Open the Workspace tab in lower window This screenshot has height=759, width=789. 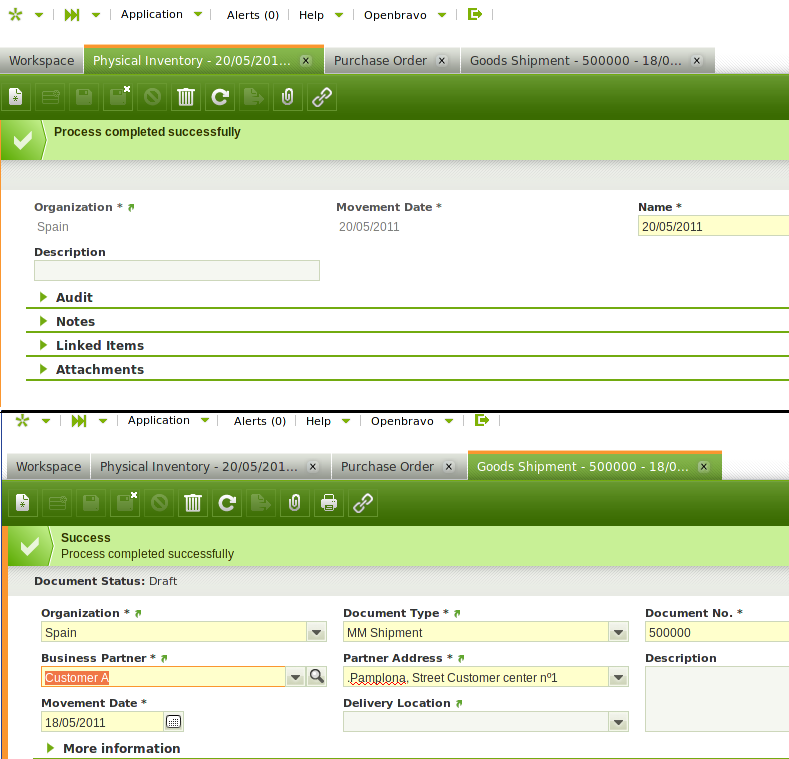[48, 466]
